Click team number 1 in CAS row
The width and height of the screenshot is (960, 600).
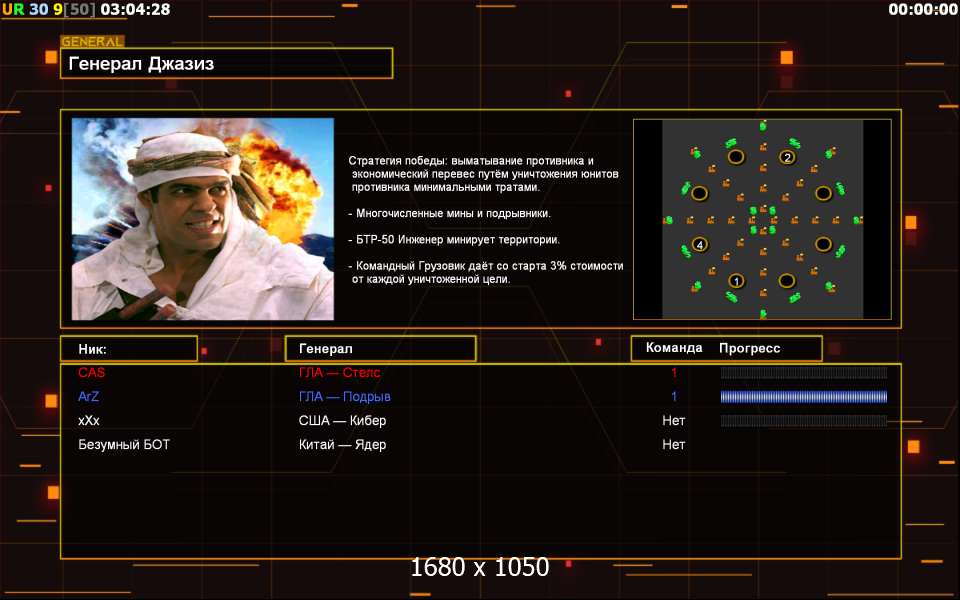click(x=674, y=372)
